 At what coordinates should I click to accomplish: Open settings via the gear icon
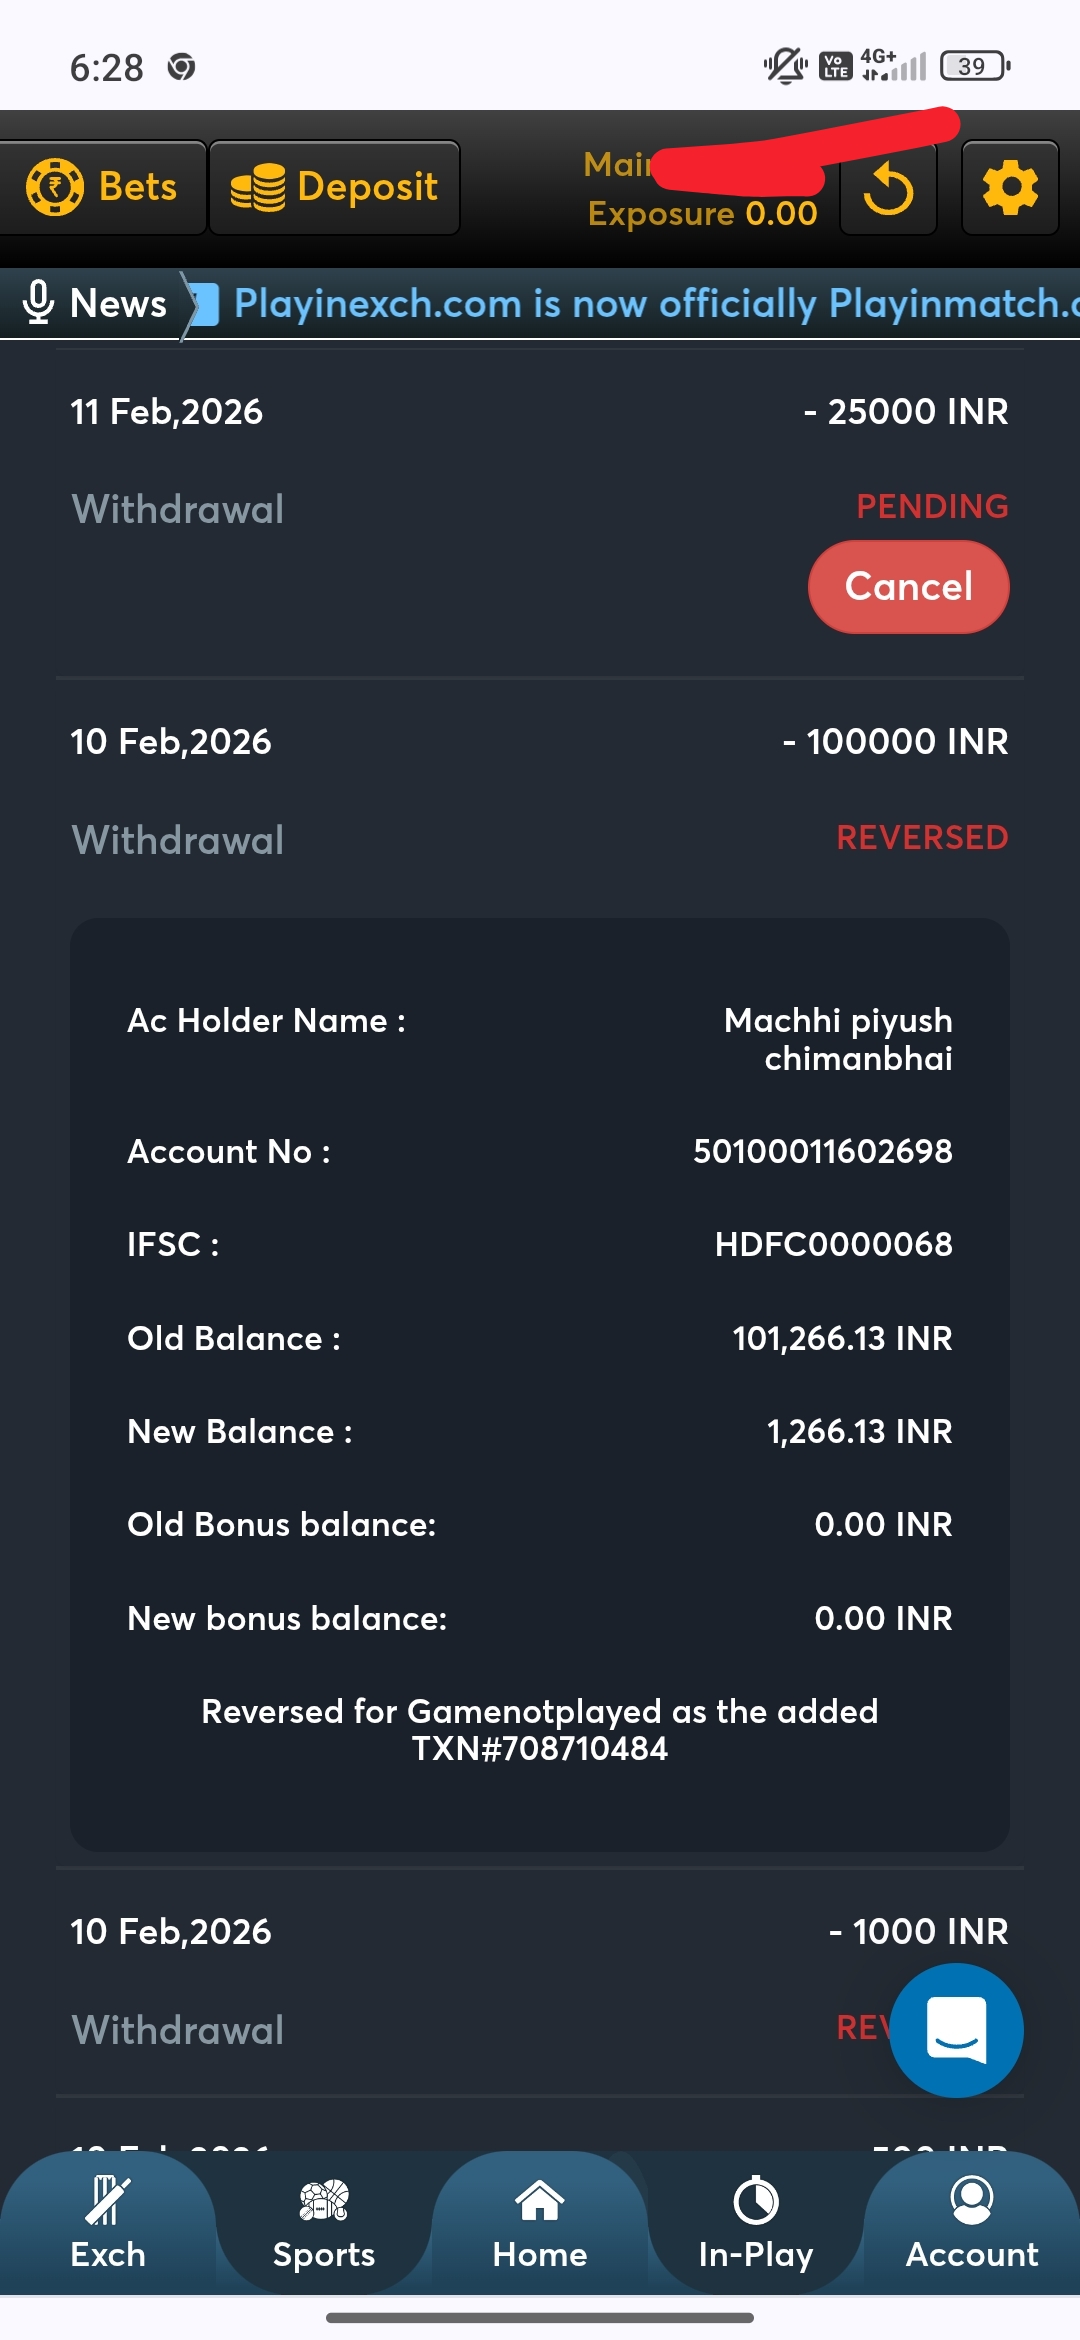pyautogui.click(x=1010, y=188)
